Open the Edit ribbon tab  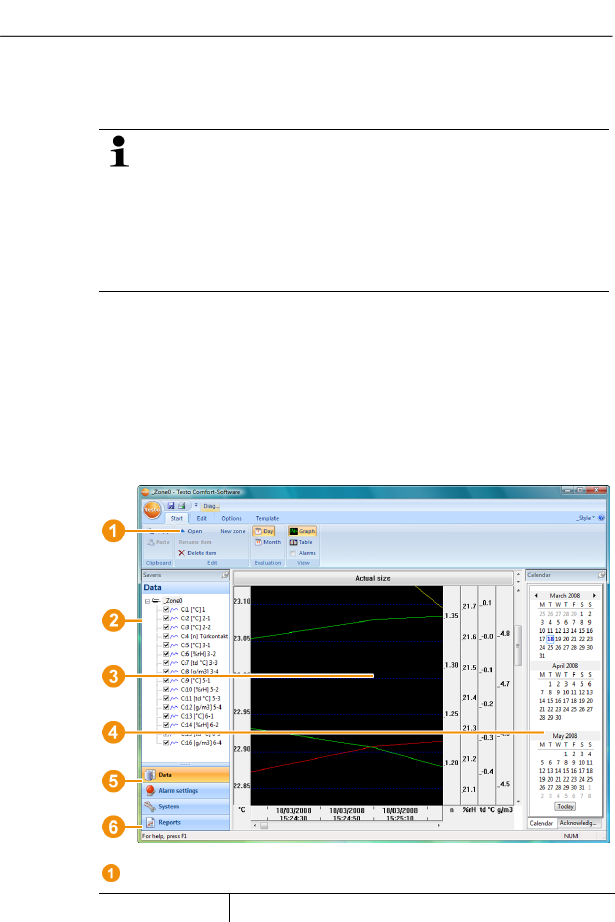pos(202,519)
